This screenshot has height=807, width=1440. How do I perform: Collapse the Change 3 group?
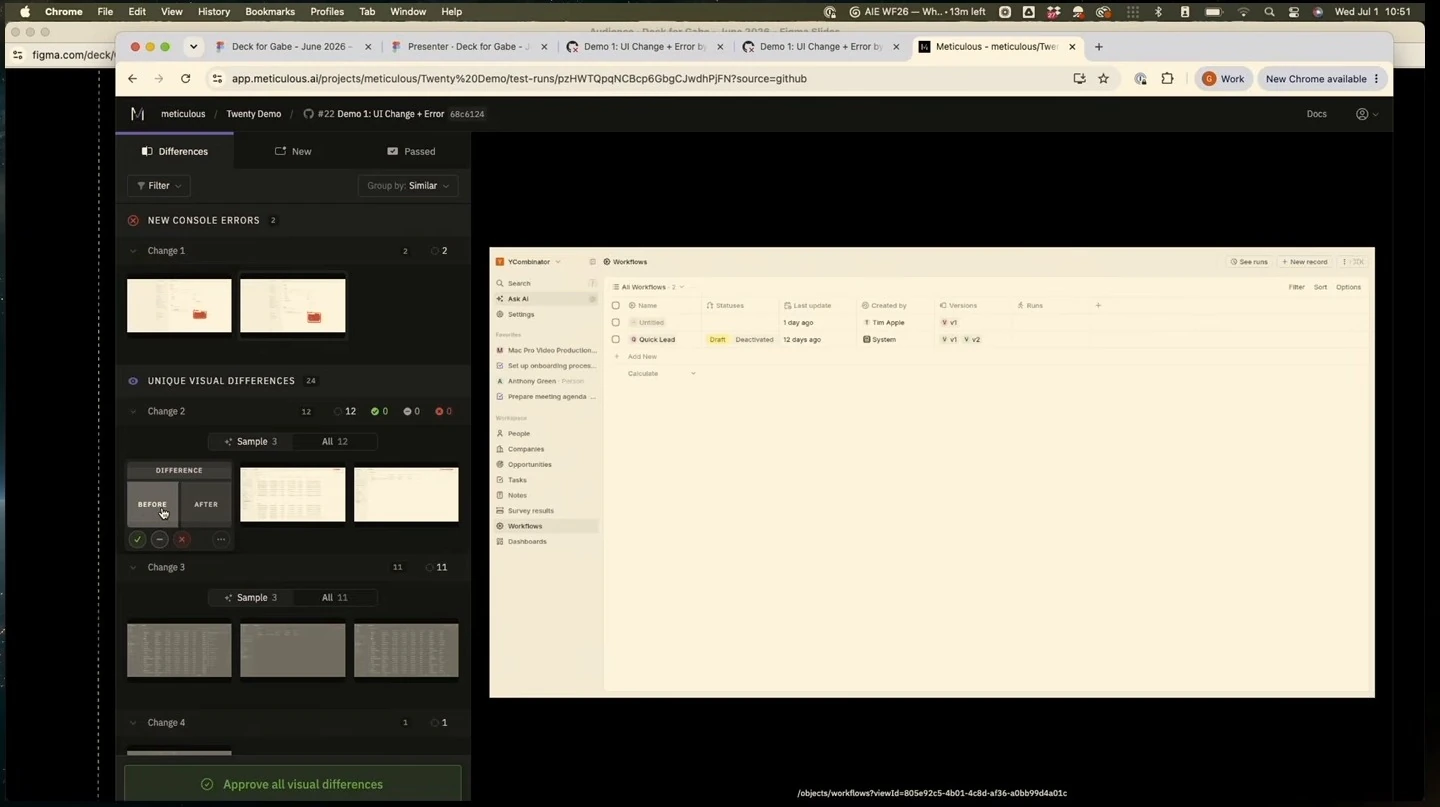(x=133, y=567)
